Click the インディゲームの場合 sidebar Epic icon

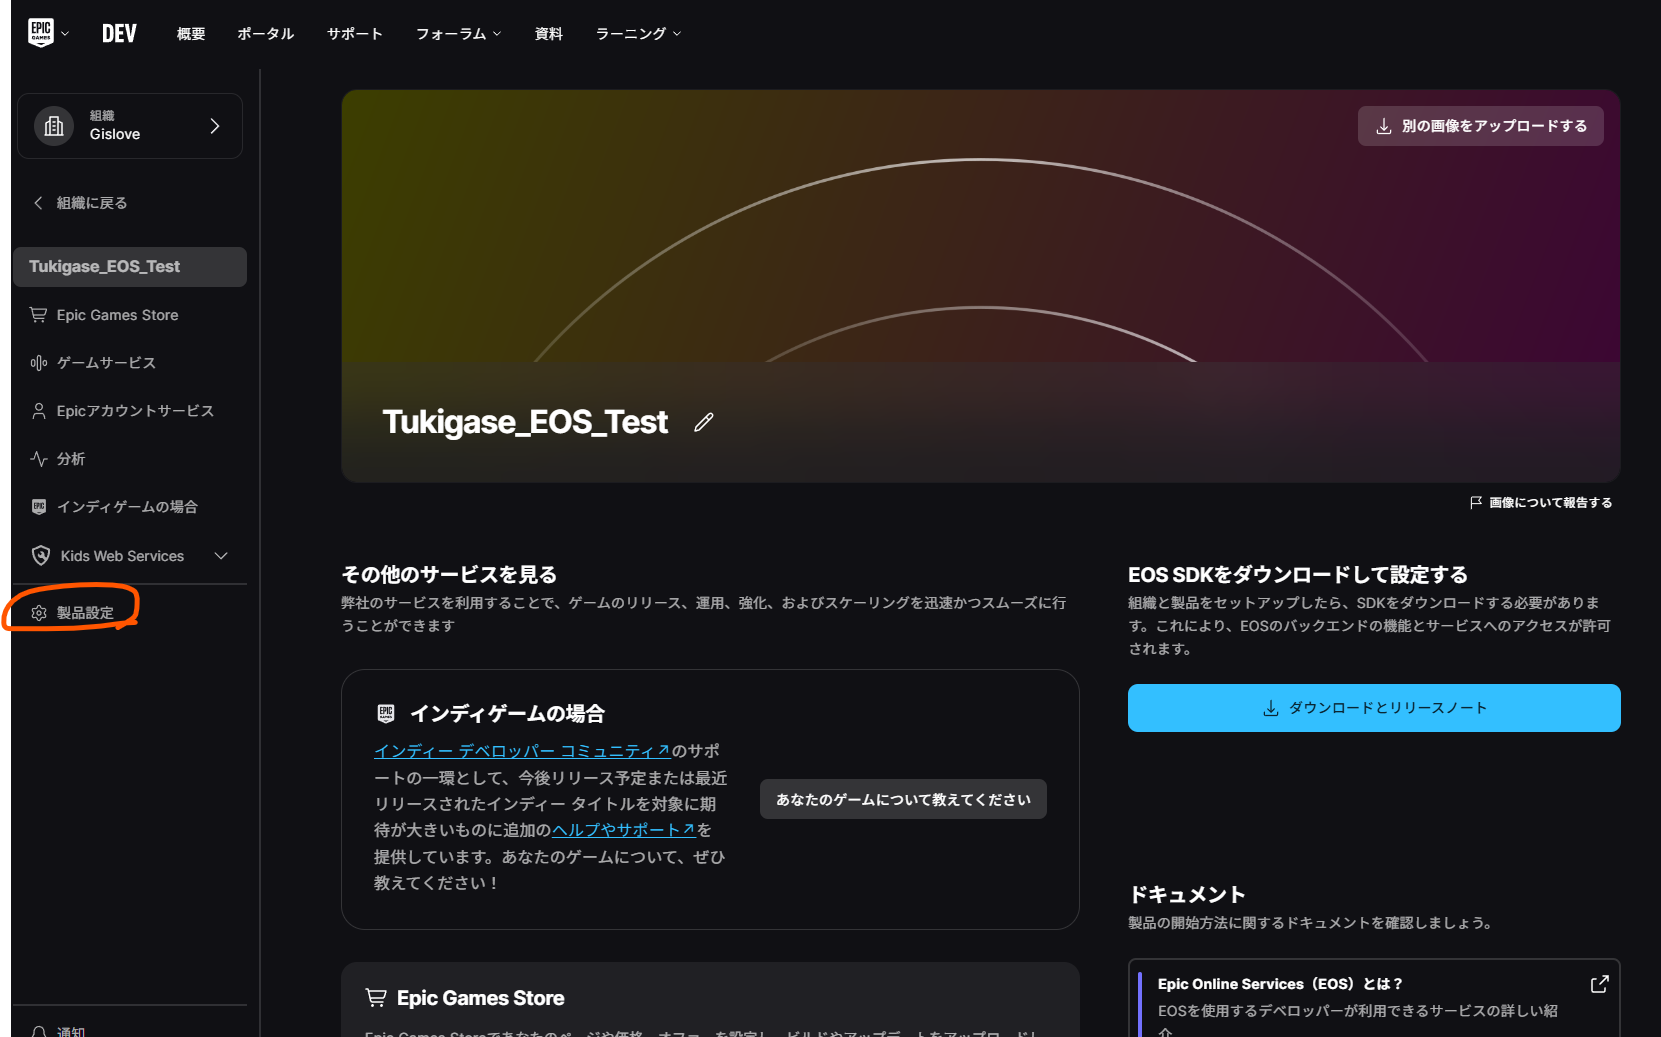tap(38, 507)
